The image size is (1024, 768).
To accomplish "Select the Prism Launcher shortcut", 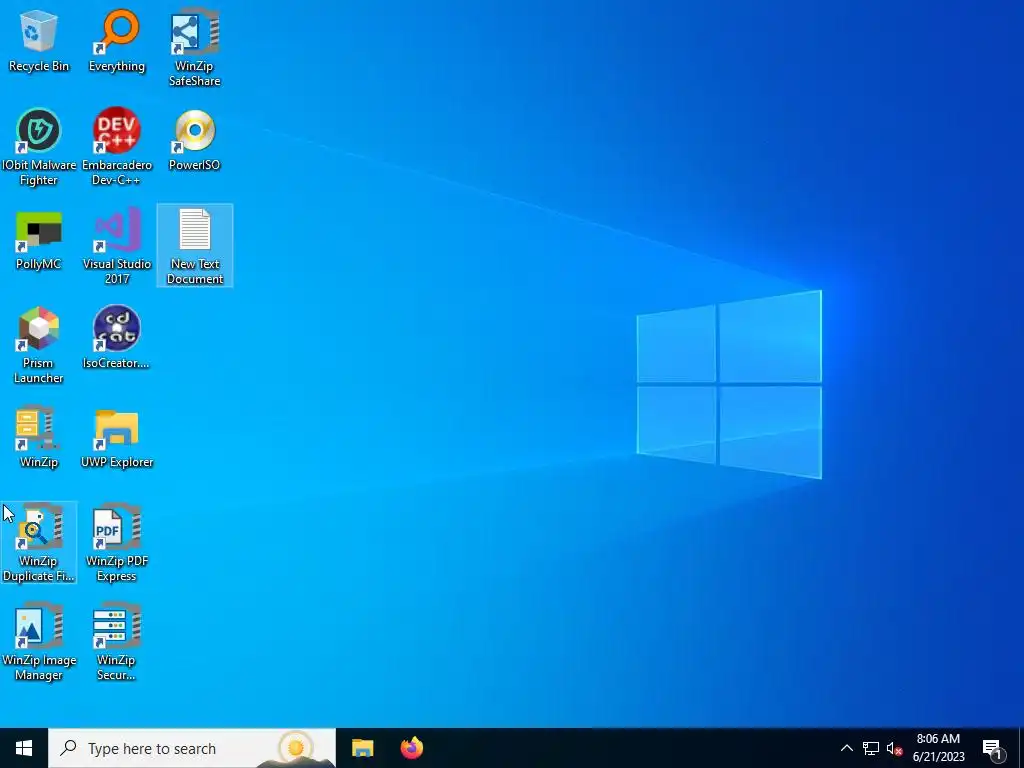I will pyautogui.click(x=39, y=345).
